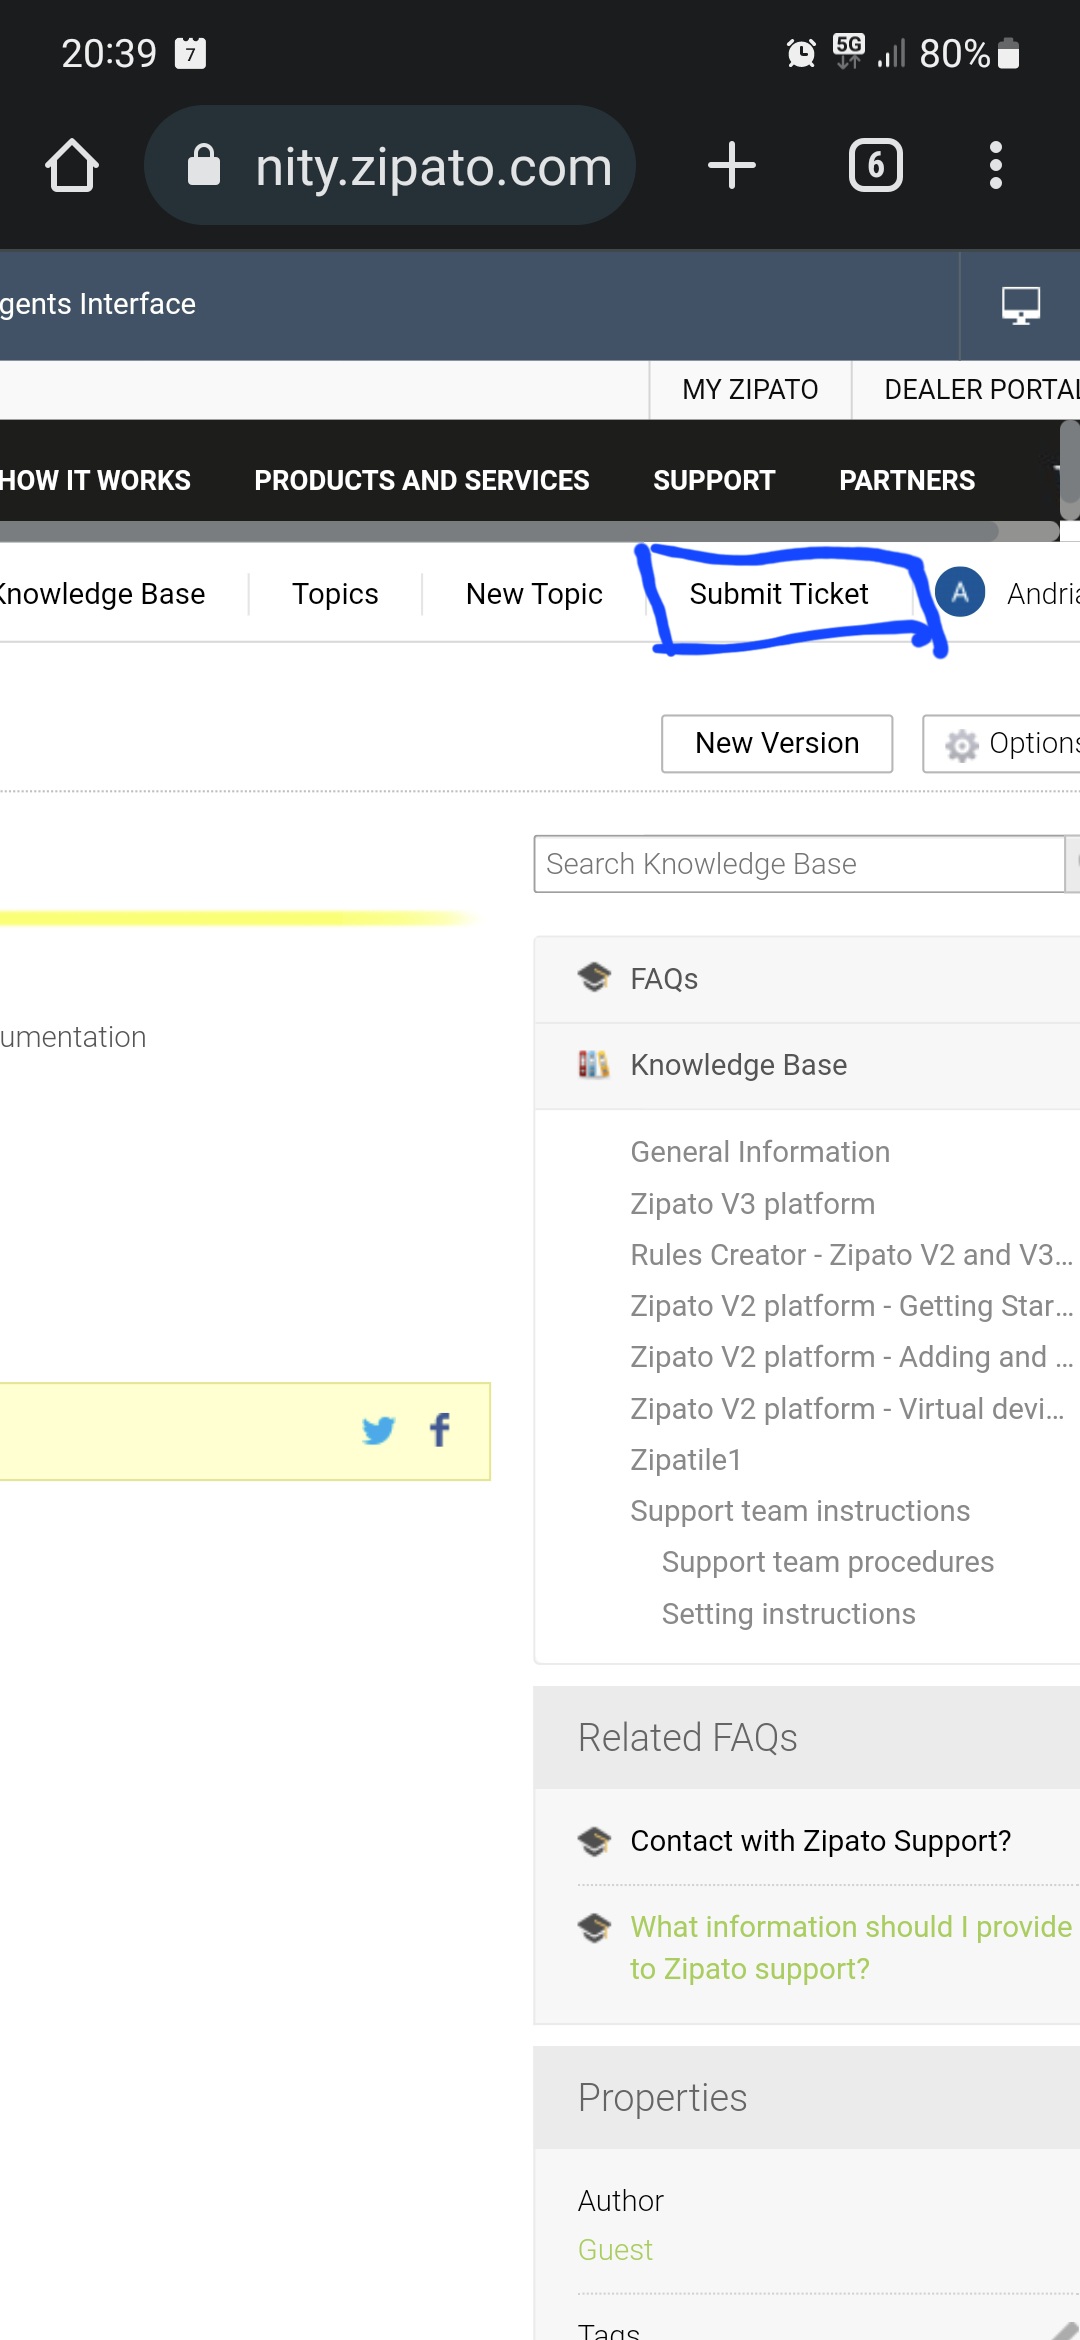Share the article on Twitter
1080x2340 pixels.
point(378,1431)
